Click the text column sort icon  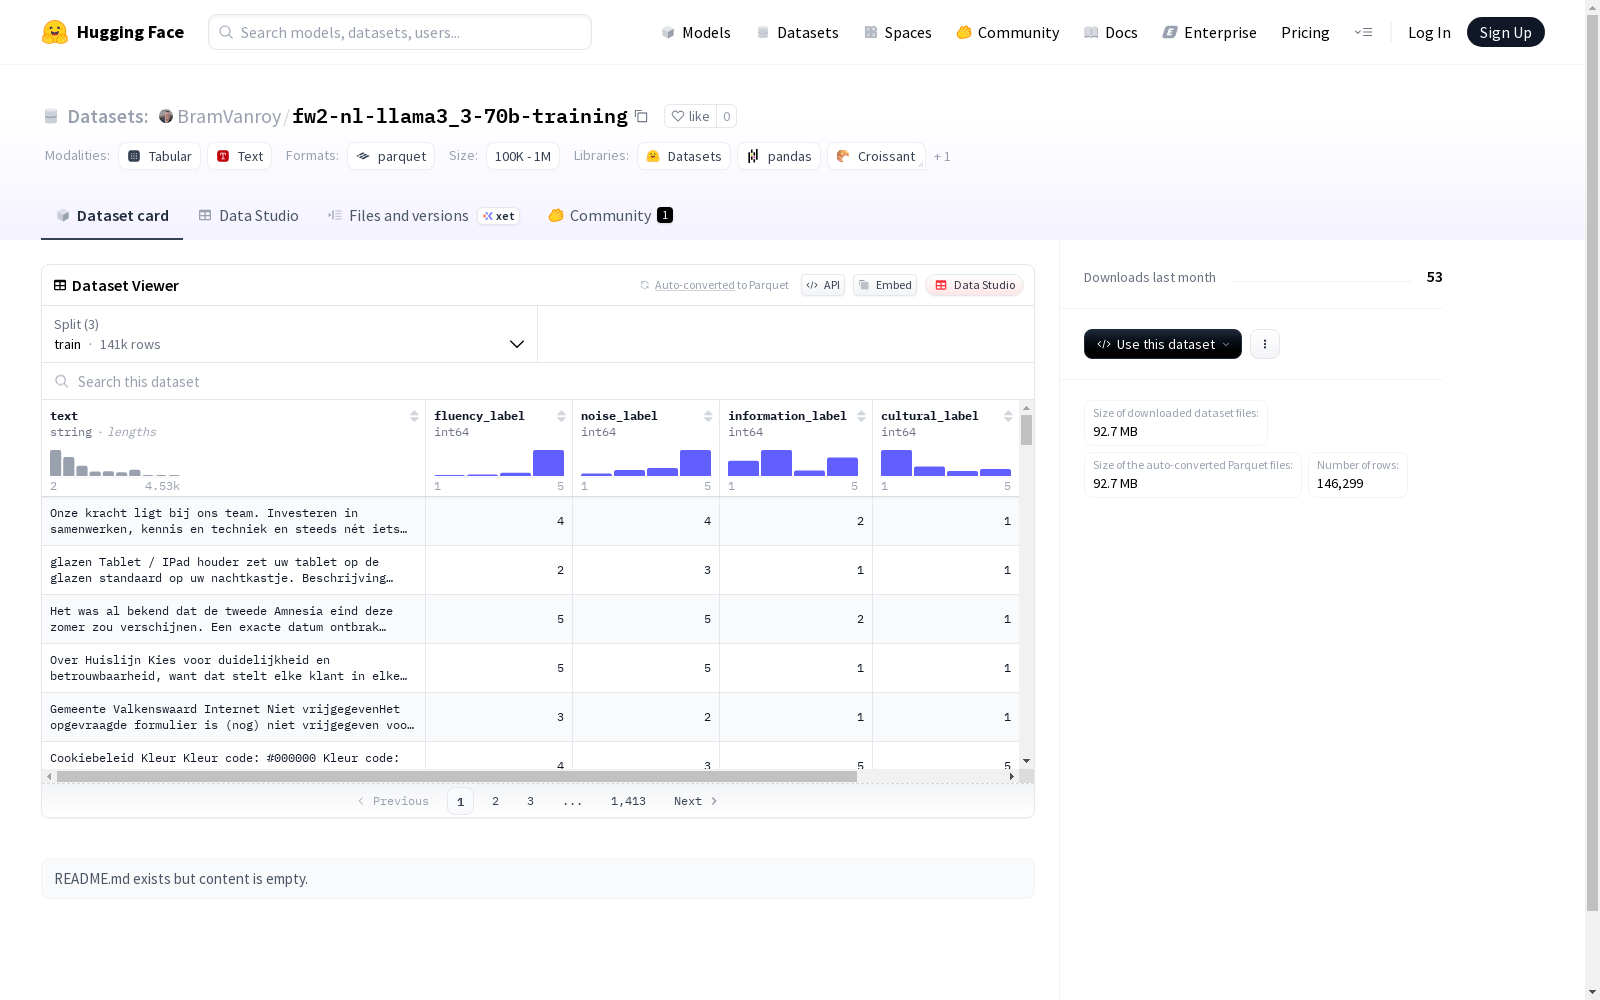pos(414,416)
